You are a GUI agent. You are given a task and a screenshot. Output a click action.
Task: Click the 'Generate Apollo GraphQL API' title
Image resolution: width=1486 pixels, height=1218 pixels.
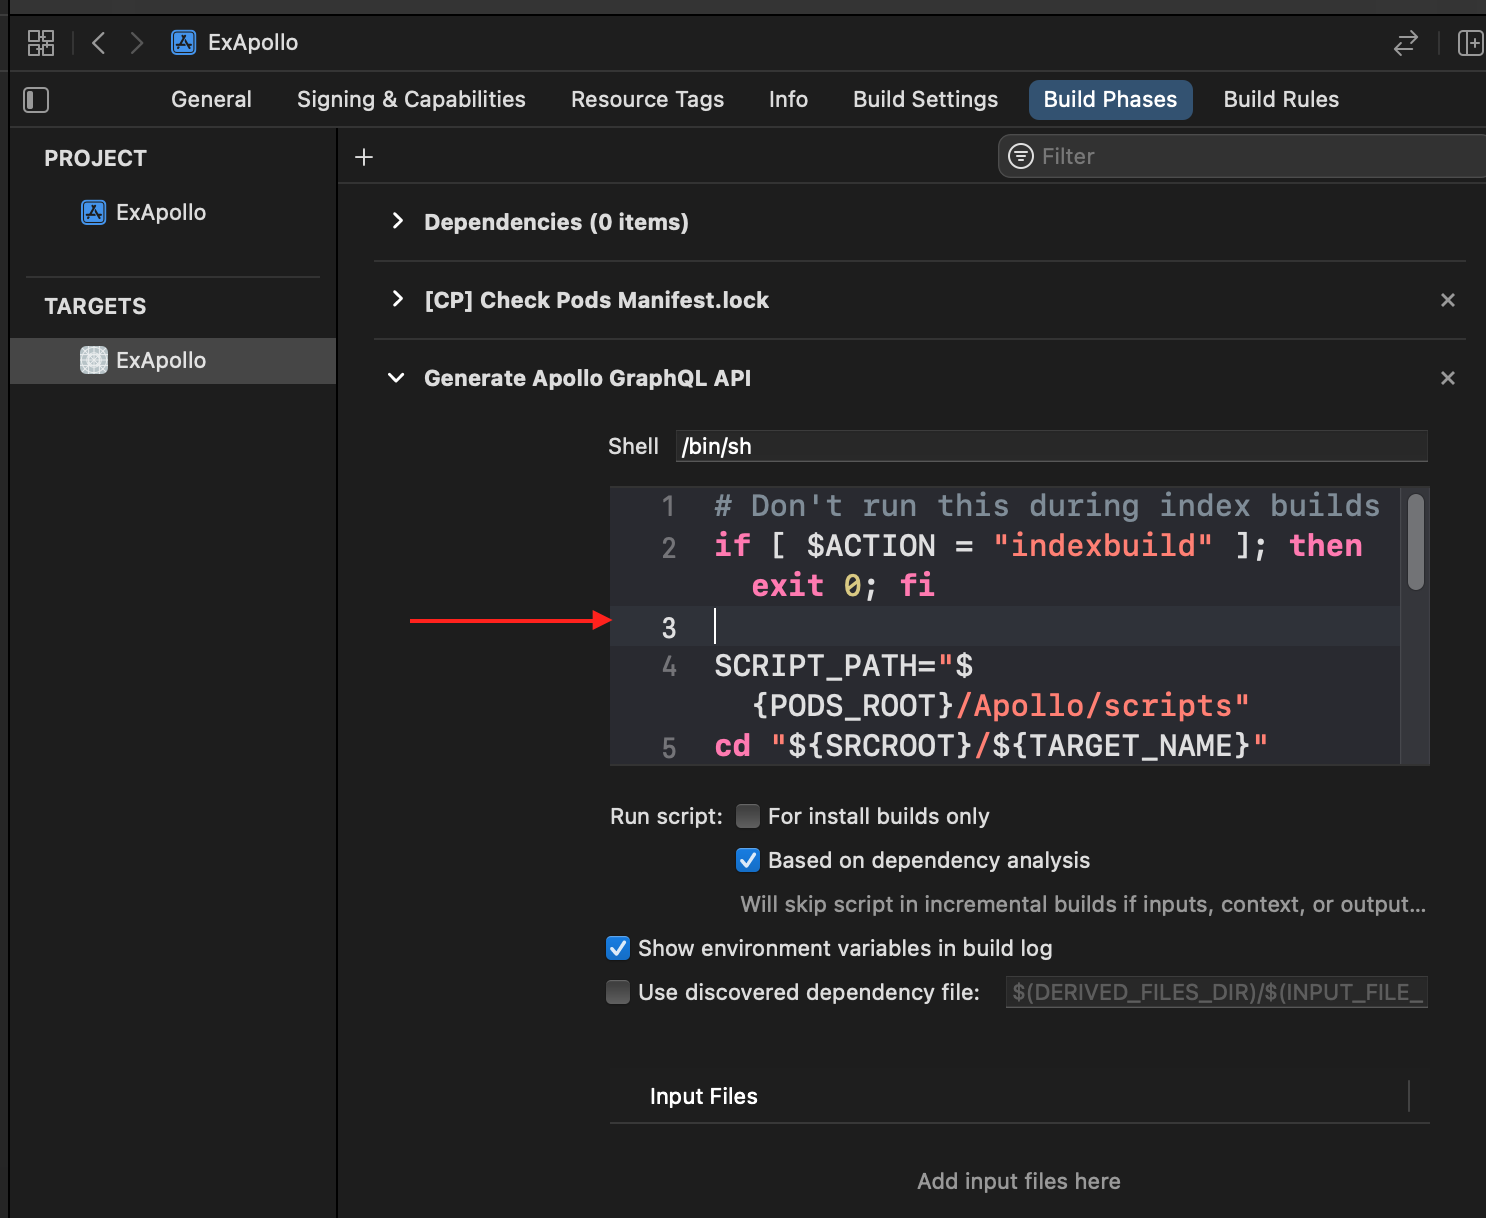coord(587,378)
